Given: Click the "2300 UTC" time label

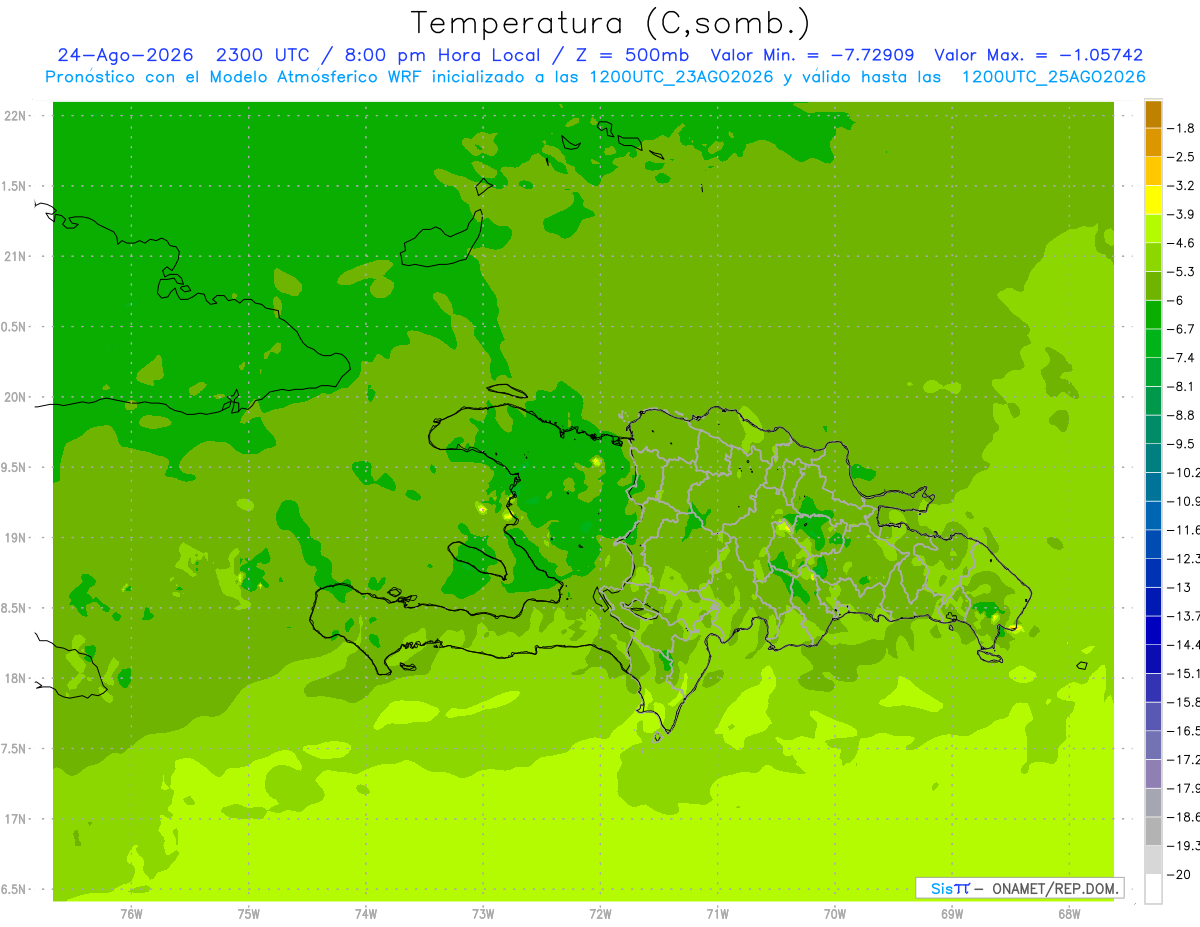Looking at the screenshot, I should tap(264, 55).
